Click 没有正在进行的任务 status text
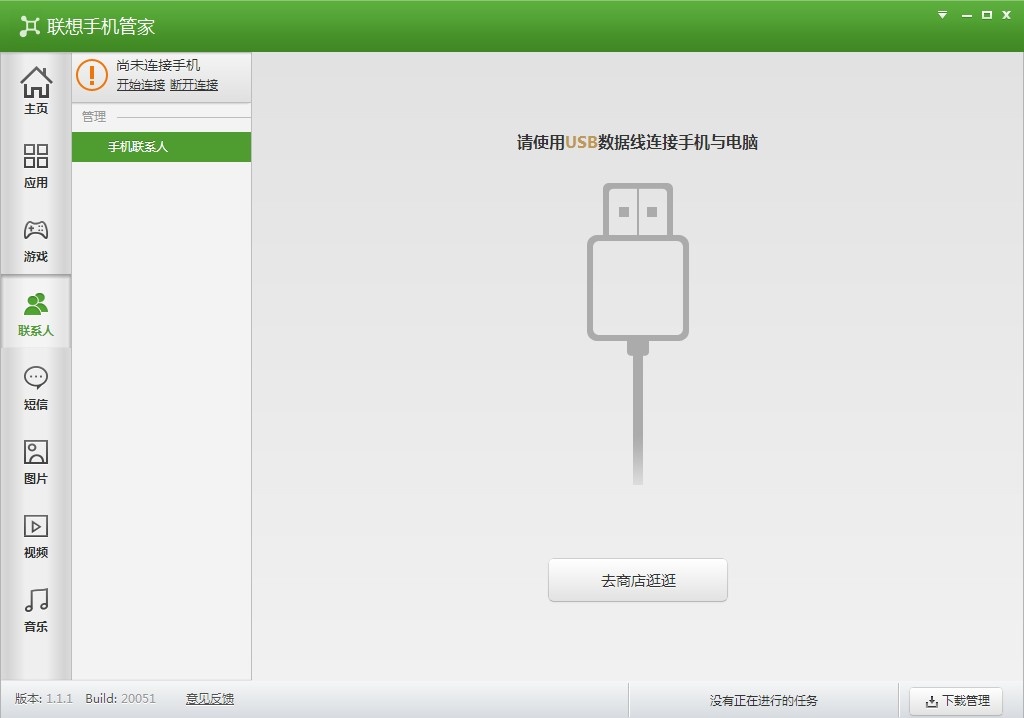The width and height of the screenshot is (1024, 718). 763,701
